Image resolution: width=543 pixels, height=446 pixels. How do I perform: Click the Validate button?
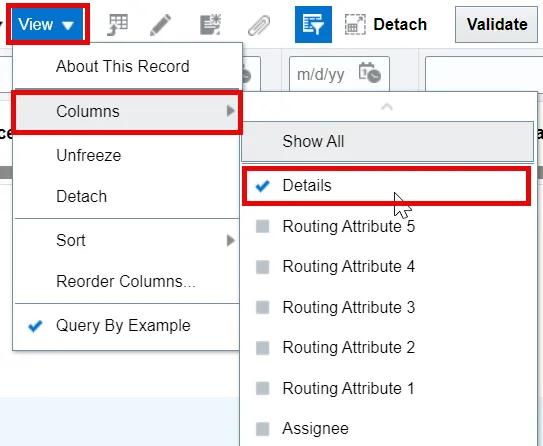pos(496,25)
